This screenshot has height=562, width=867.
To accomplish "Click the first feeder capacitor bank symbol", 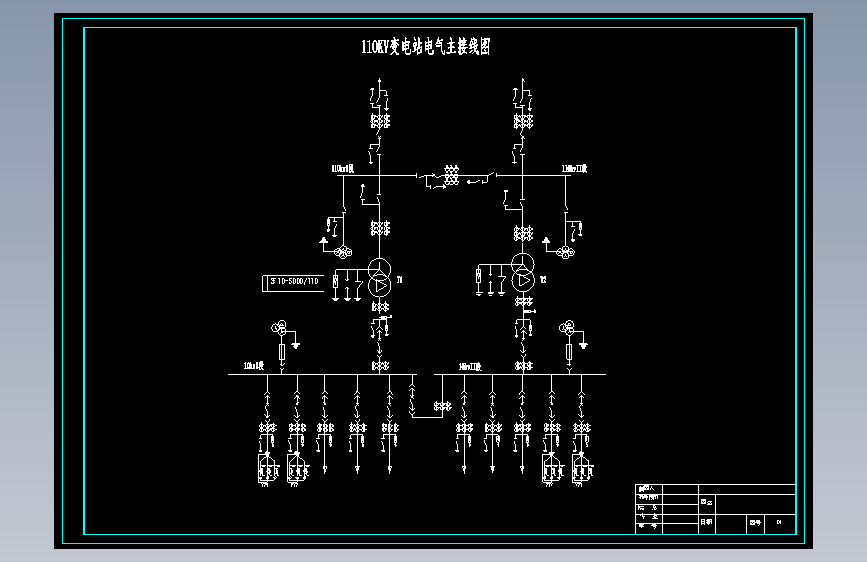I will (268, 469).
